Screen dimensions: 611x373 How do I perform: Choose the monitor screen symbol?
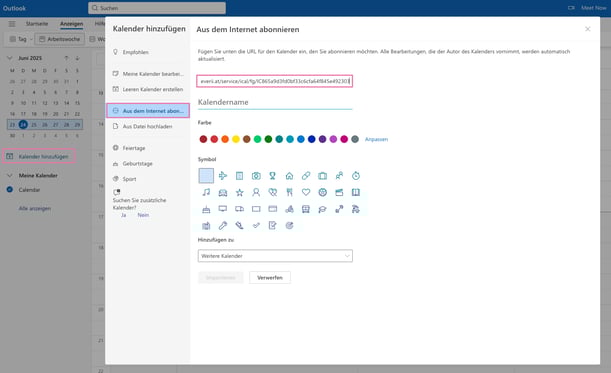[223, 209]
